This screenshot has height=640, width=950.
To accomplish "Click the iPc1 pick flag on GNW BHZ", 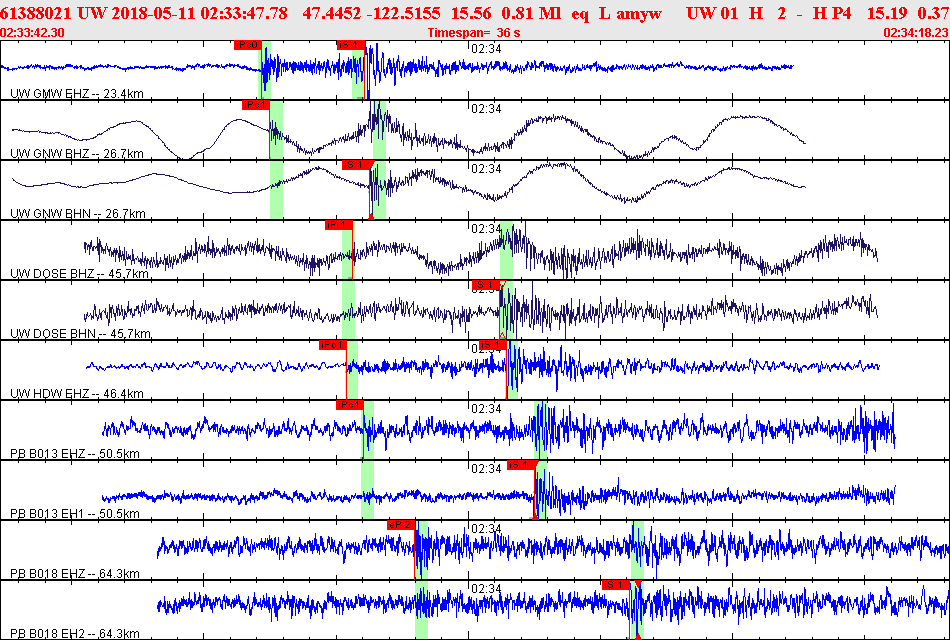I will [255, 105].
